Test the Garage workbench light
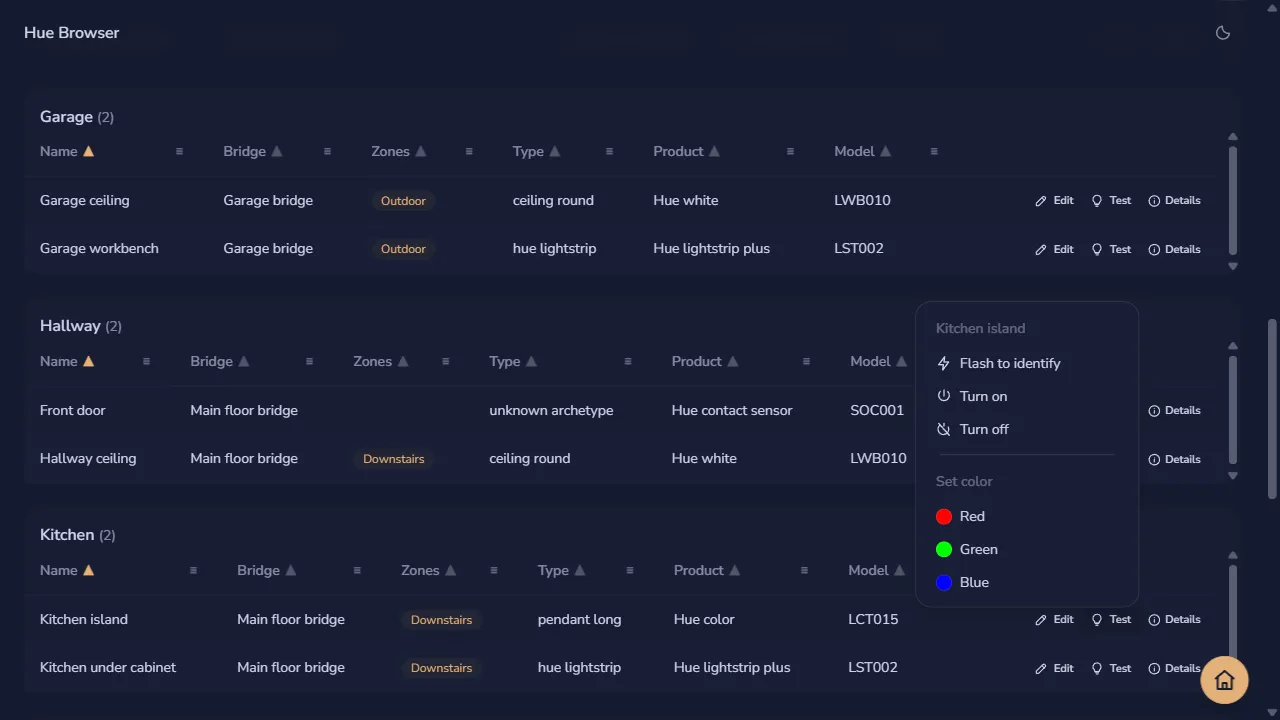Viewport: 1280px width, 720px height. [1111, 249]
